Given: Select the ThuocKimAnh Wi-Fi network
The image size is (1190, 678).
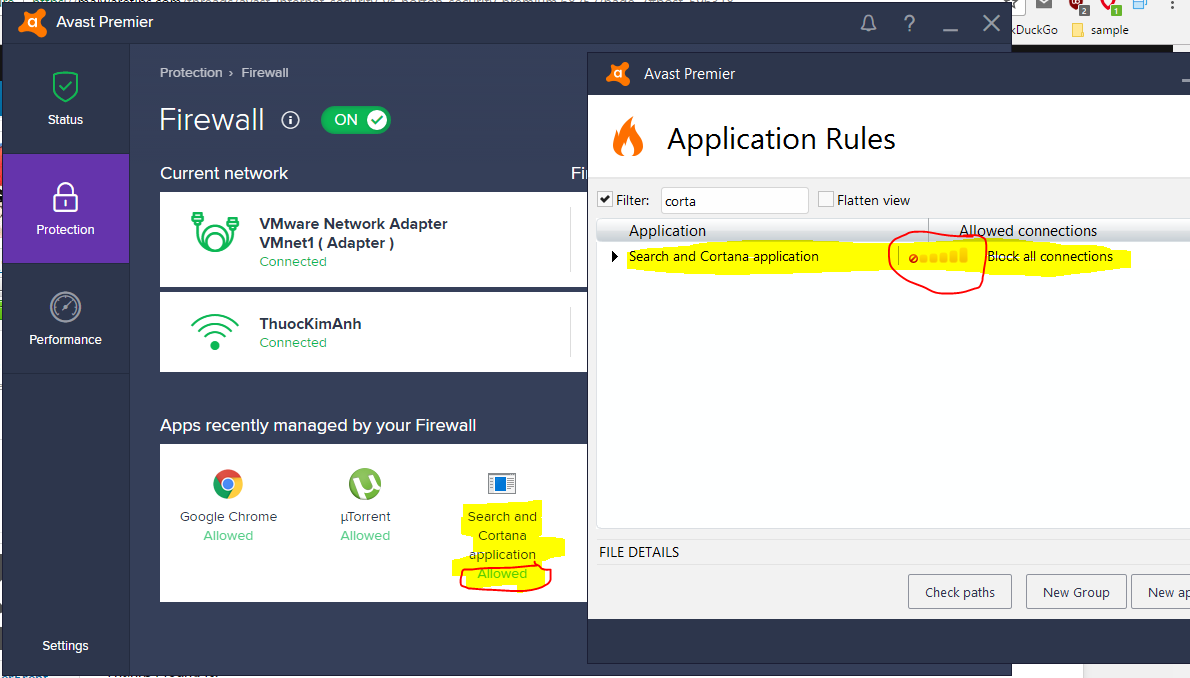Looking at the screenshot, I should pyautogui.click(x=373, y=332).
